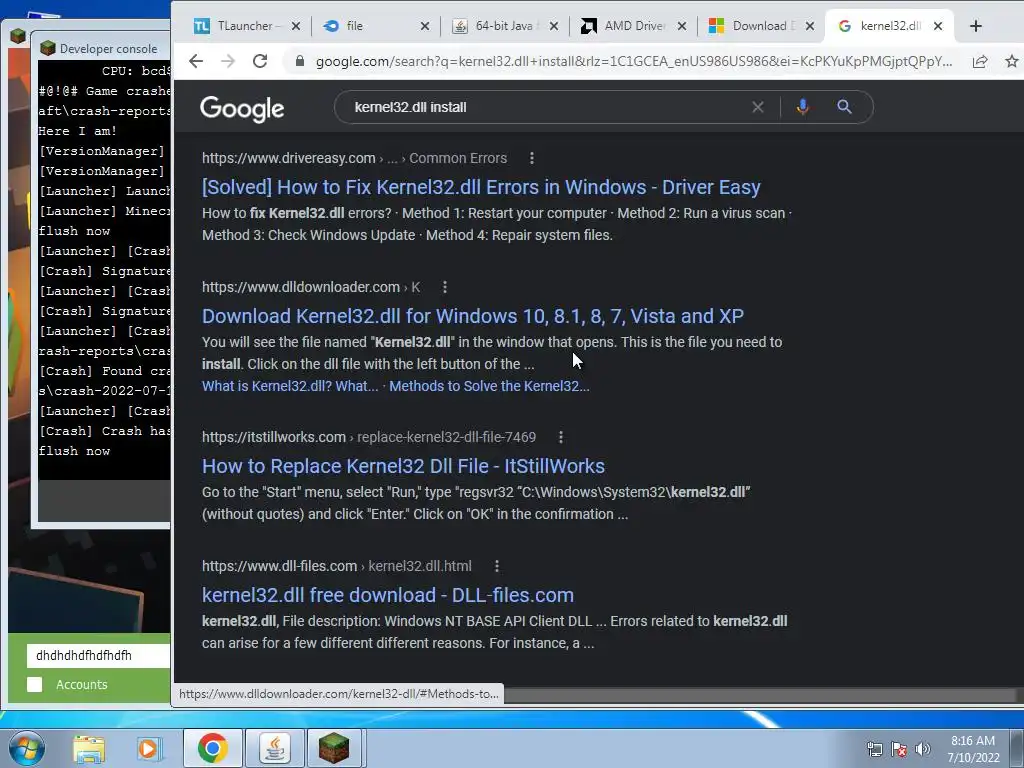The image size is (1024, 768).
Task: Click the https://itstillworks.com breadcrumb text
Action: 274,437
